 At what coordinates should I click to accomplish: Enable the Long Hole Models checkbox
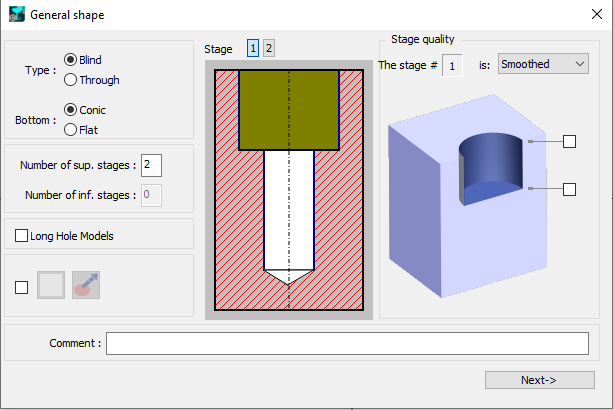click(22, 236)
